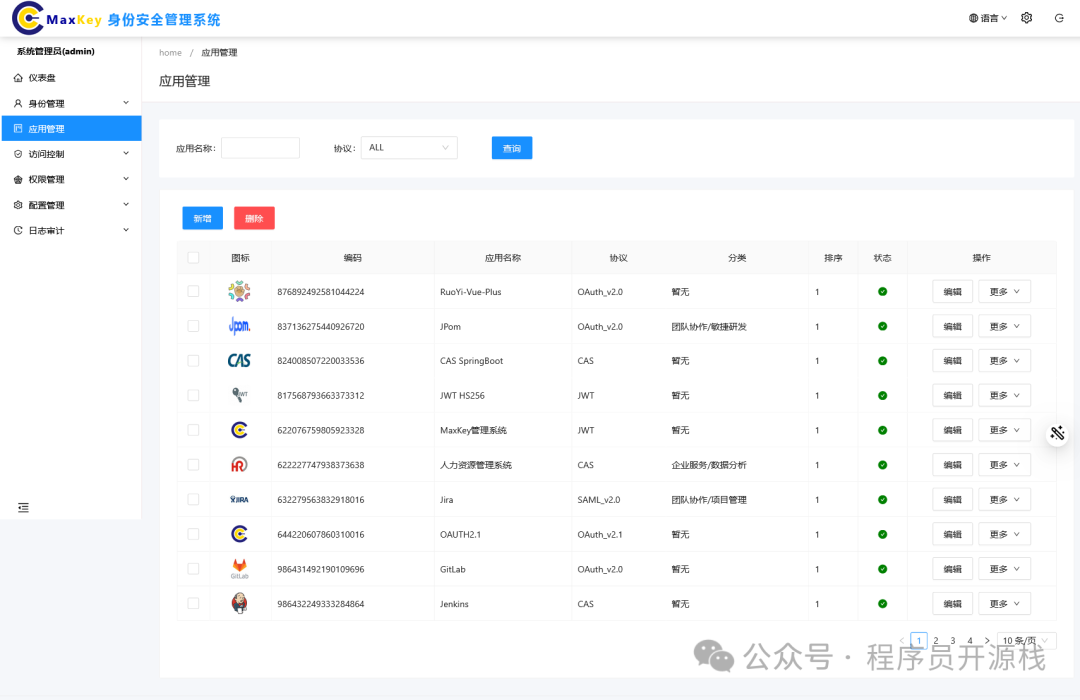Click the Jira application icon
1080x700 pixels.
point(239,499)
